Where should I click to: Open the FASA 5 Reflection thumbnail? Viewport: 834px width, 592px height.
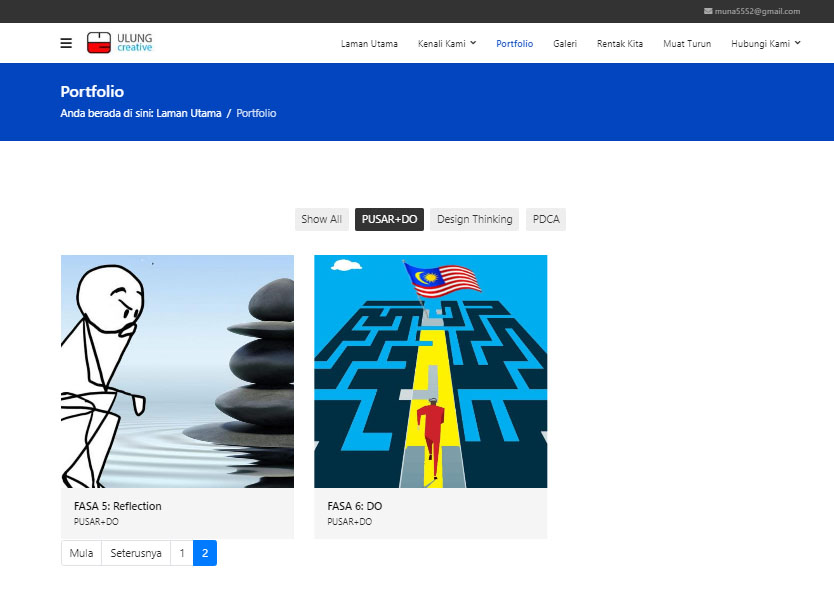tap(177, 371)
